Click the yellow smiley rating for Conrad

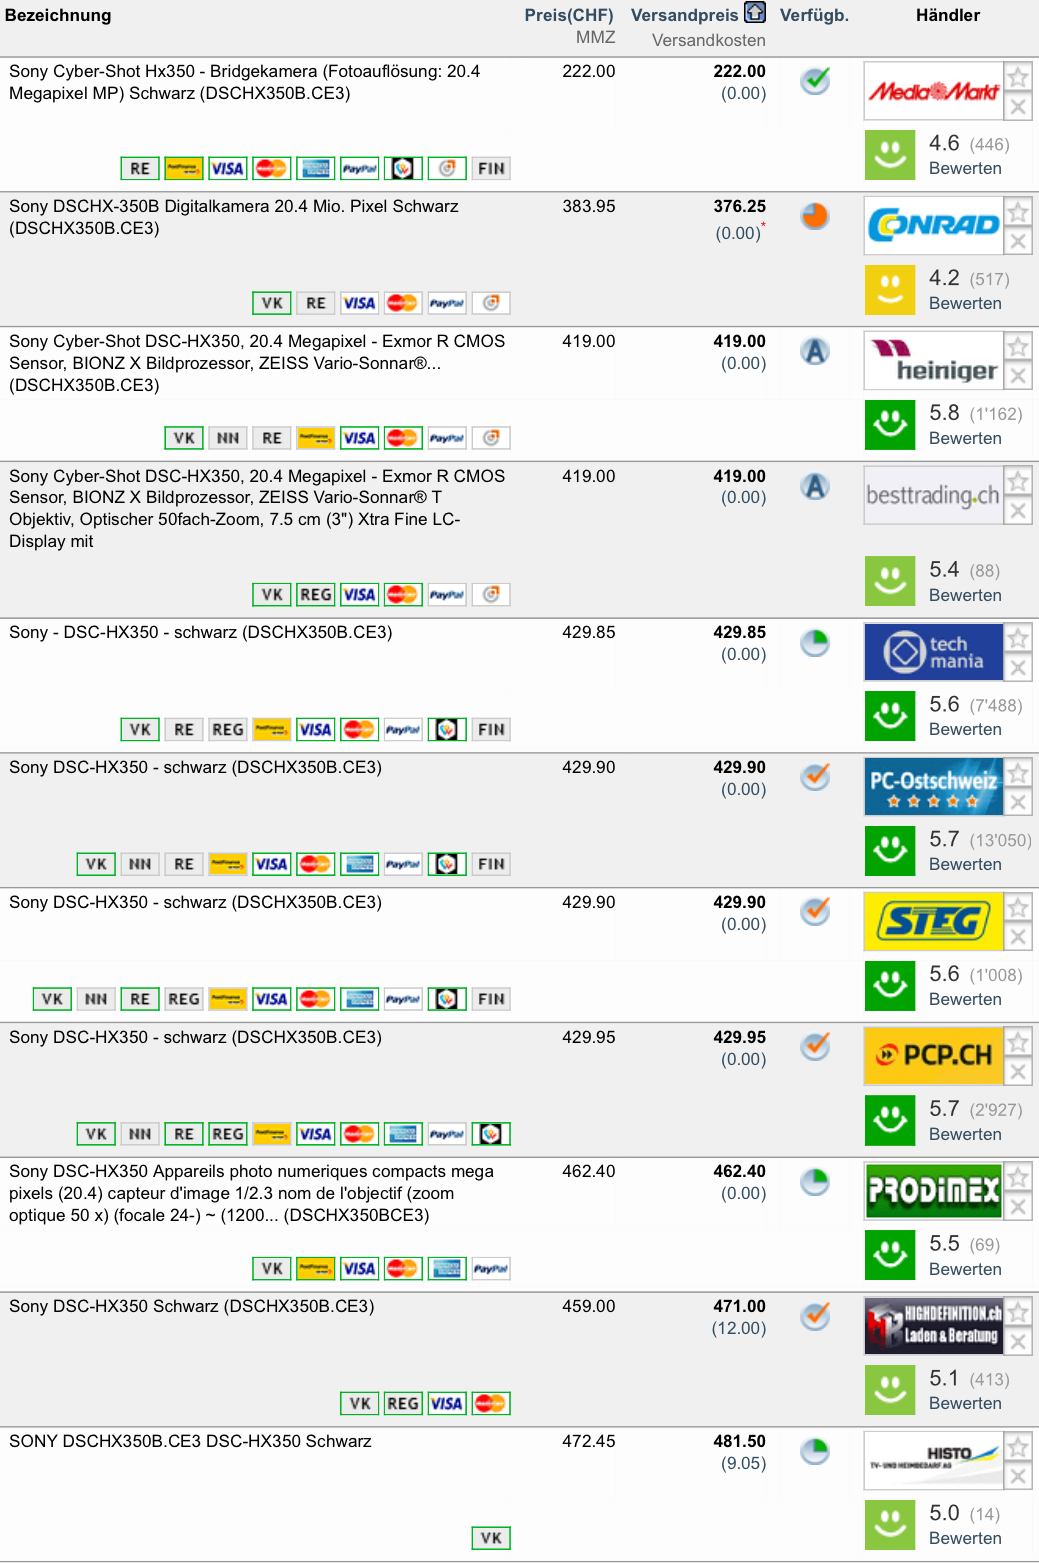point(889,289)
